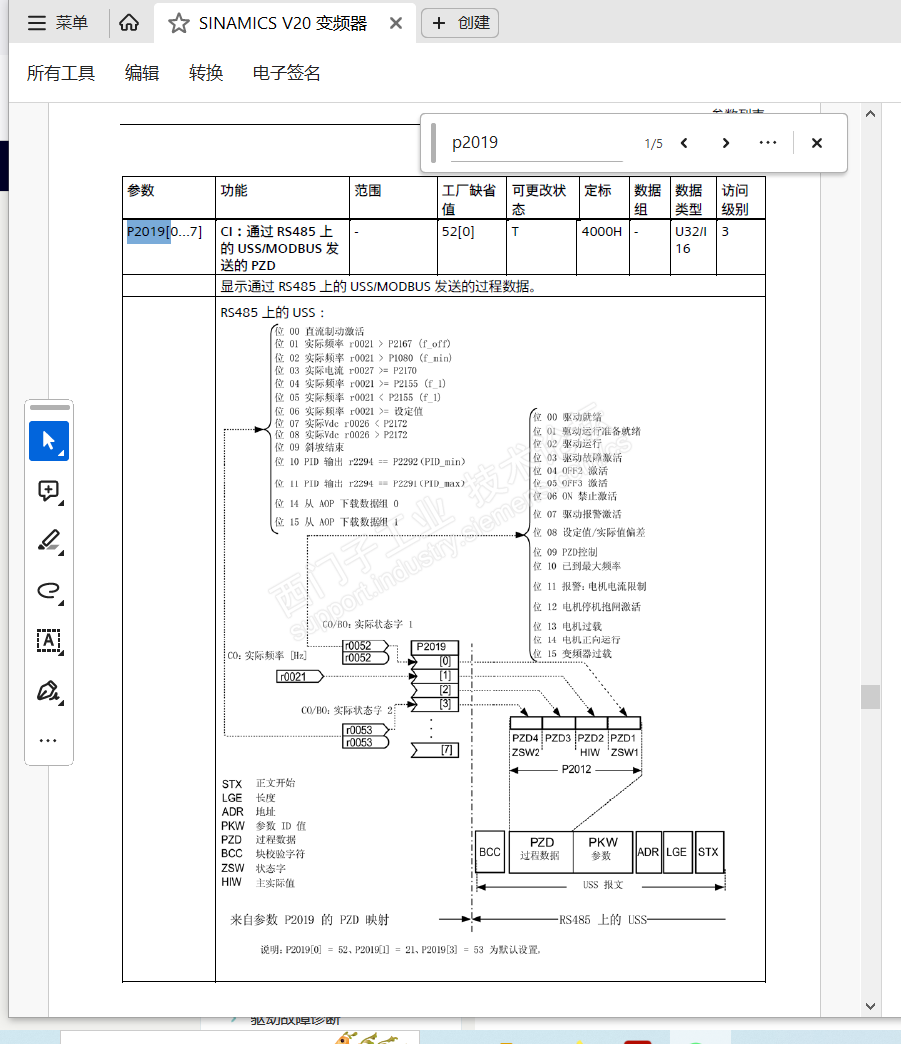Open the 编辑 menu
Viewport: 901px width, 1044px height.
pos(142,73)
